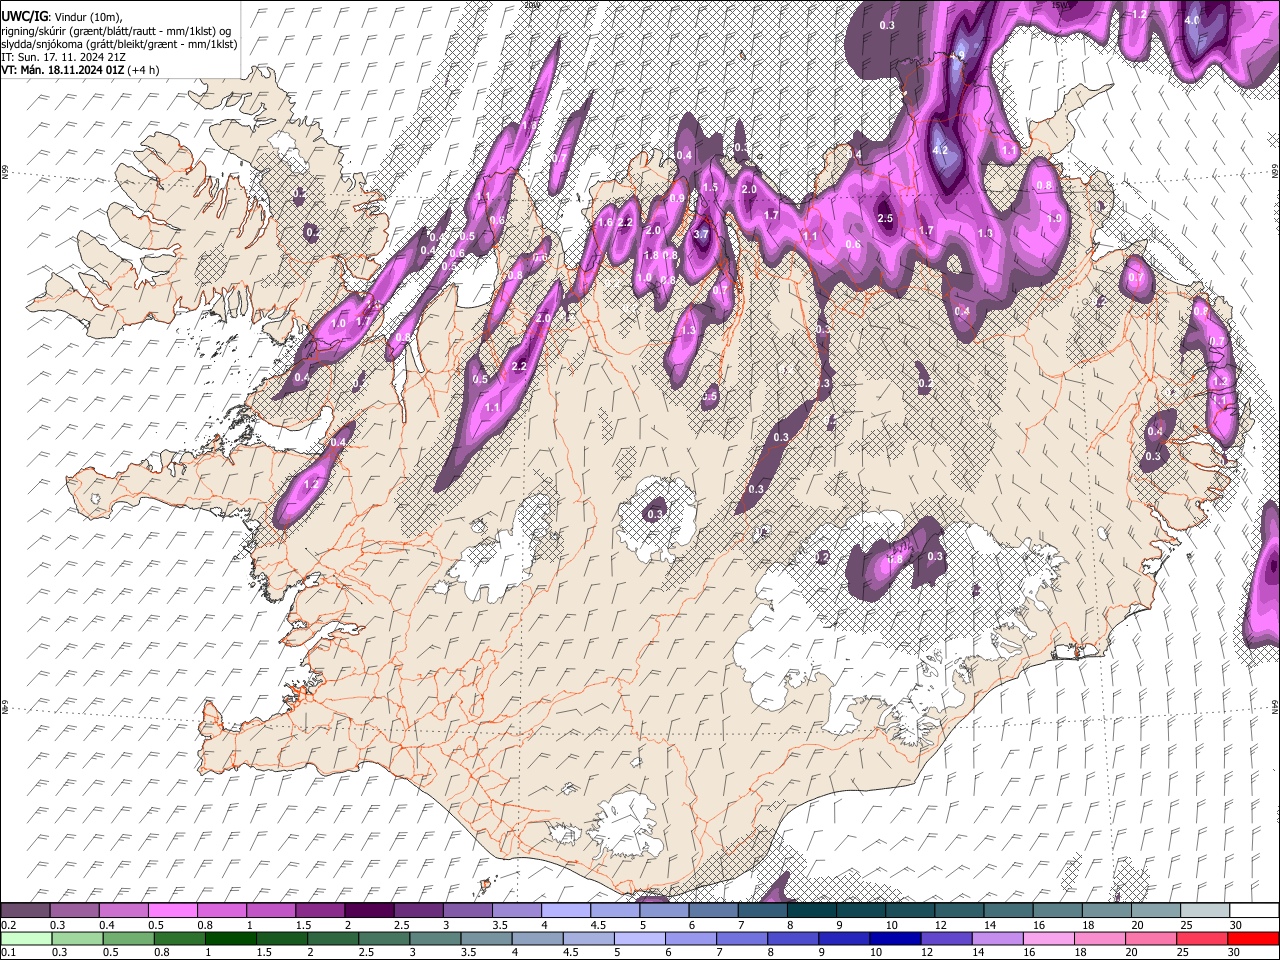Click the dusty purple 0.2–0.3 legend swatch
Screen dimensions: 1280x960
tap(25, 911)
